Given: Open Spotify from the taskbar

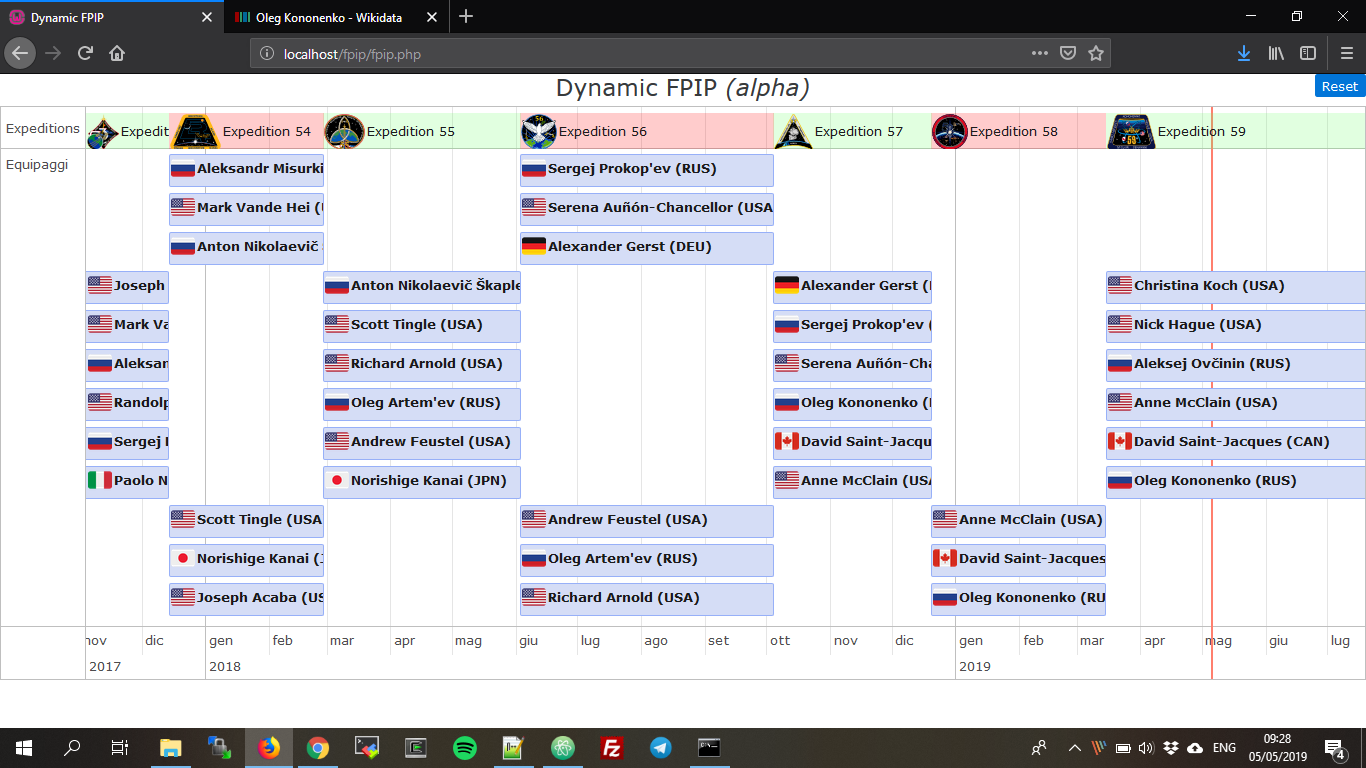Looking at the screenshot, I should (x=465, y=747).
